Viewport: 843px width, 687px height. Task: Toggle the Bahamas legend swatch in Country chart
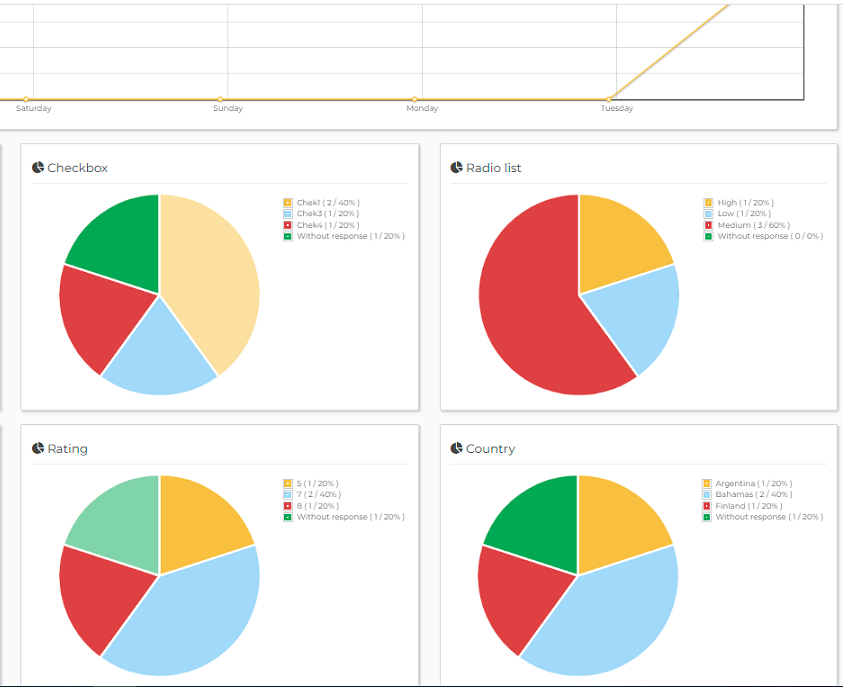point(706,494)
